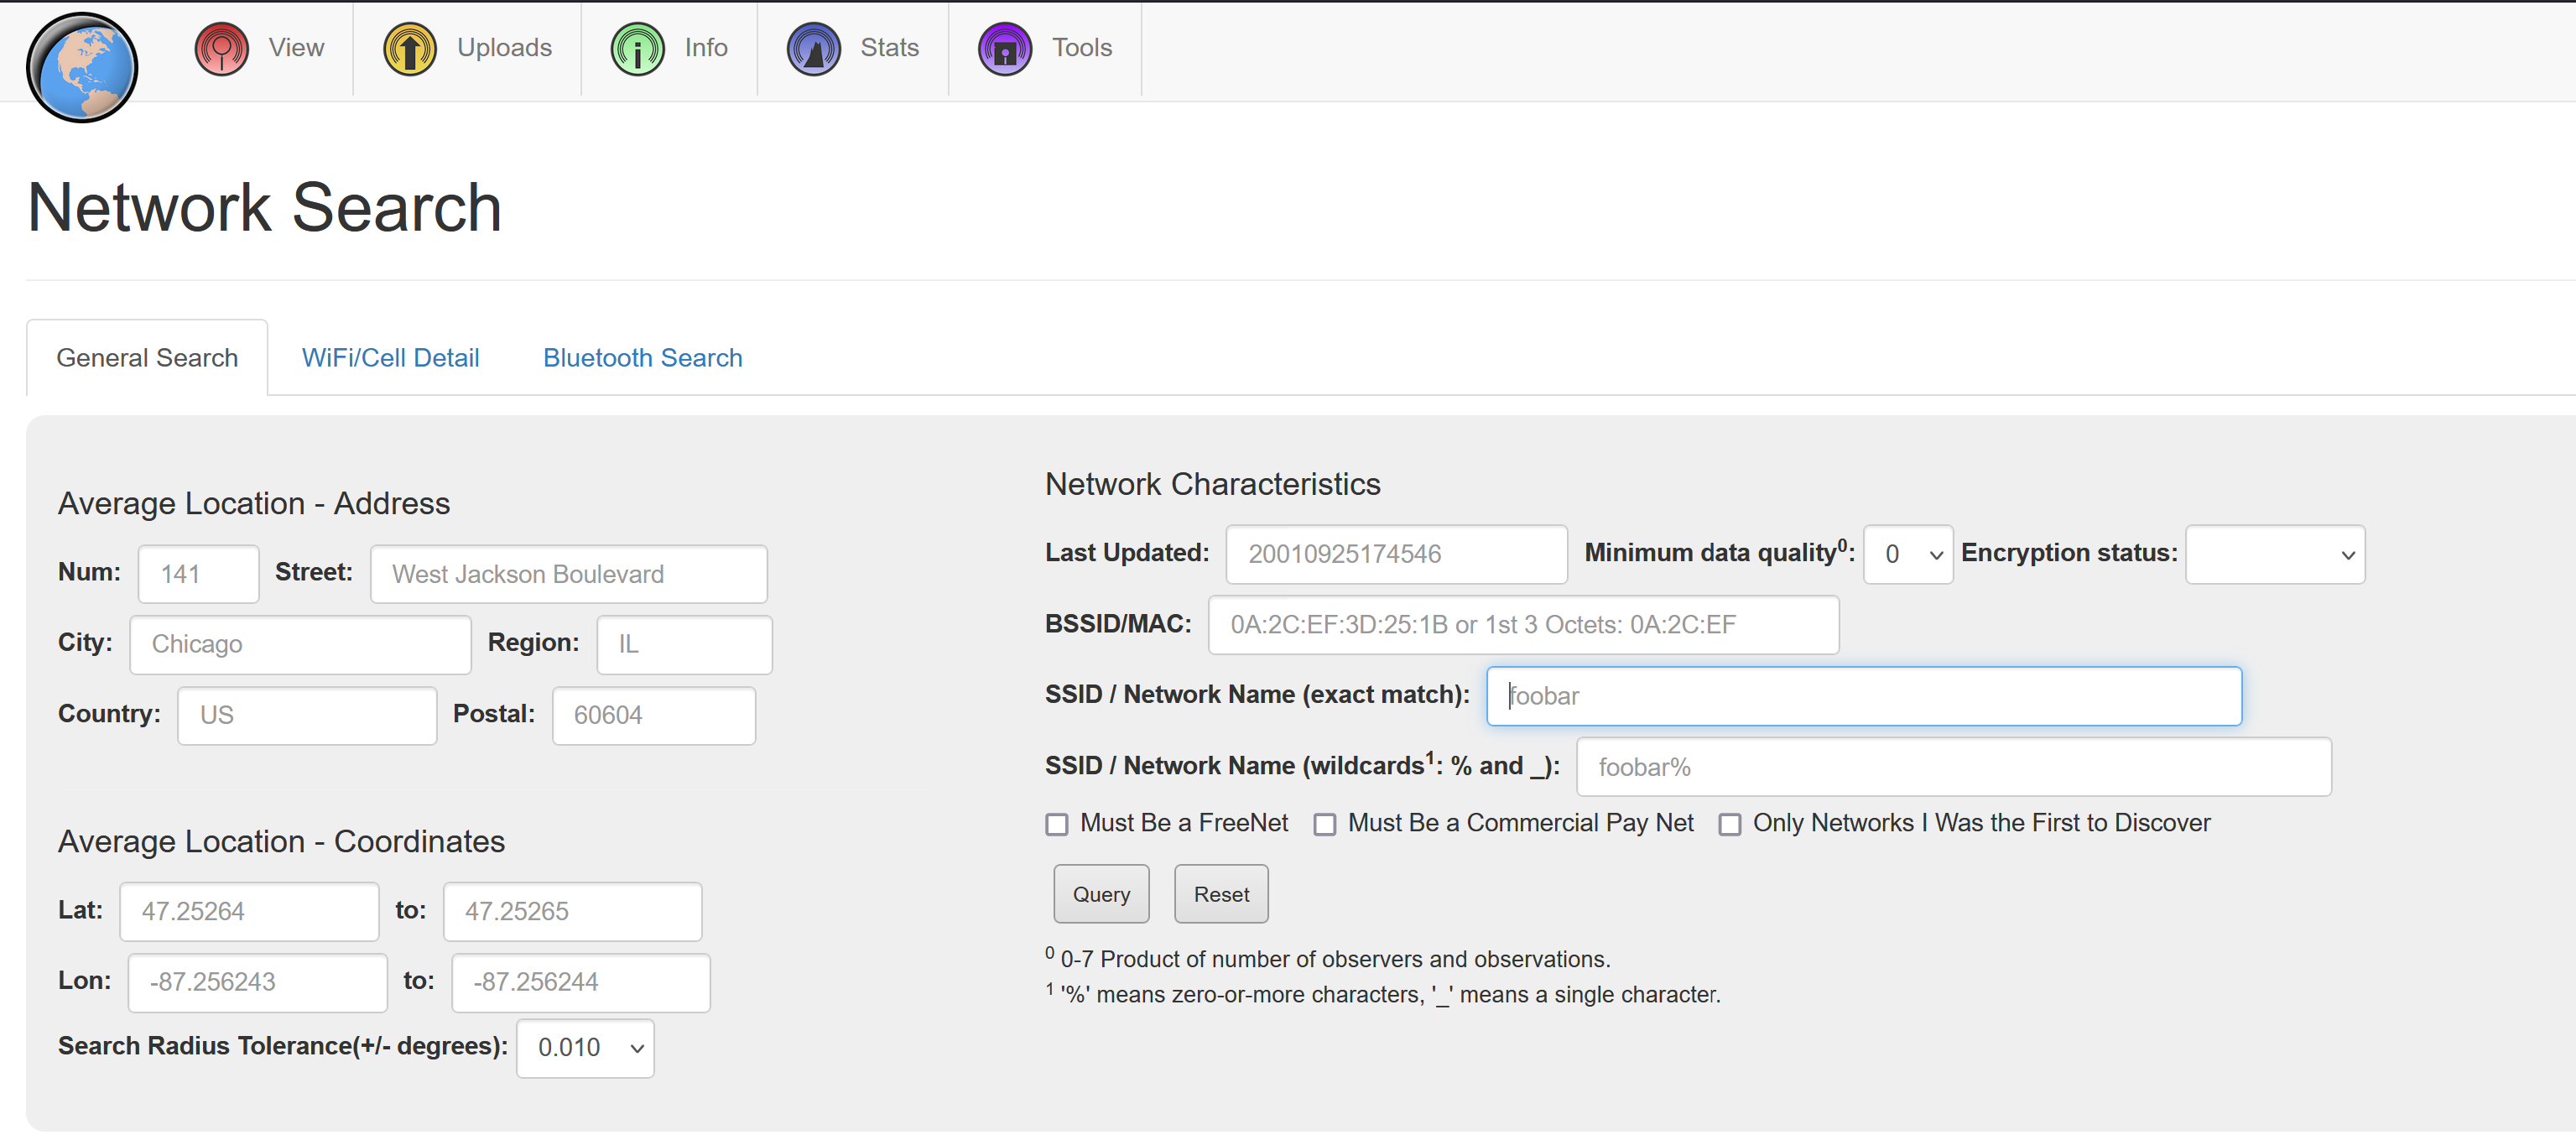Viewport: 2576px width, 1140px height.
Task: Check Must Be a Commercial Pay Net
Action: click(1325, 824)
